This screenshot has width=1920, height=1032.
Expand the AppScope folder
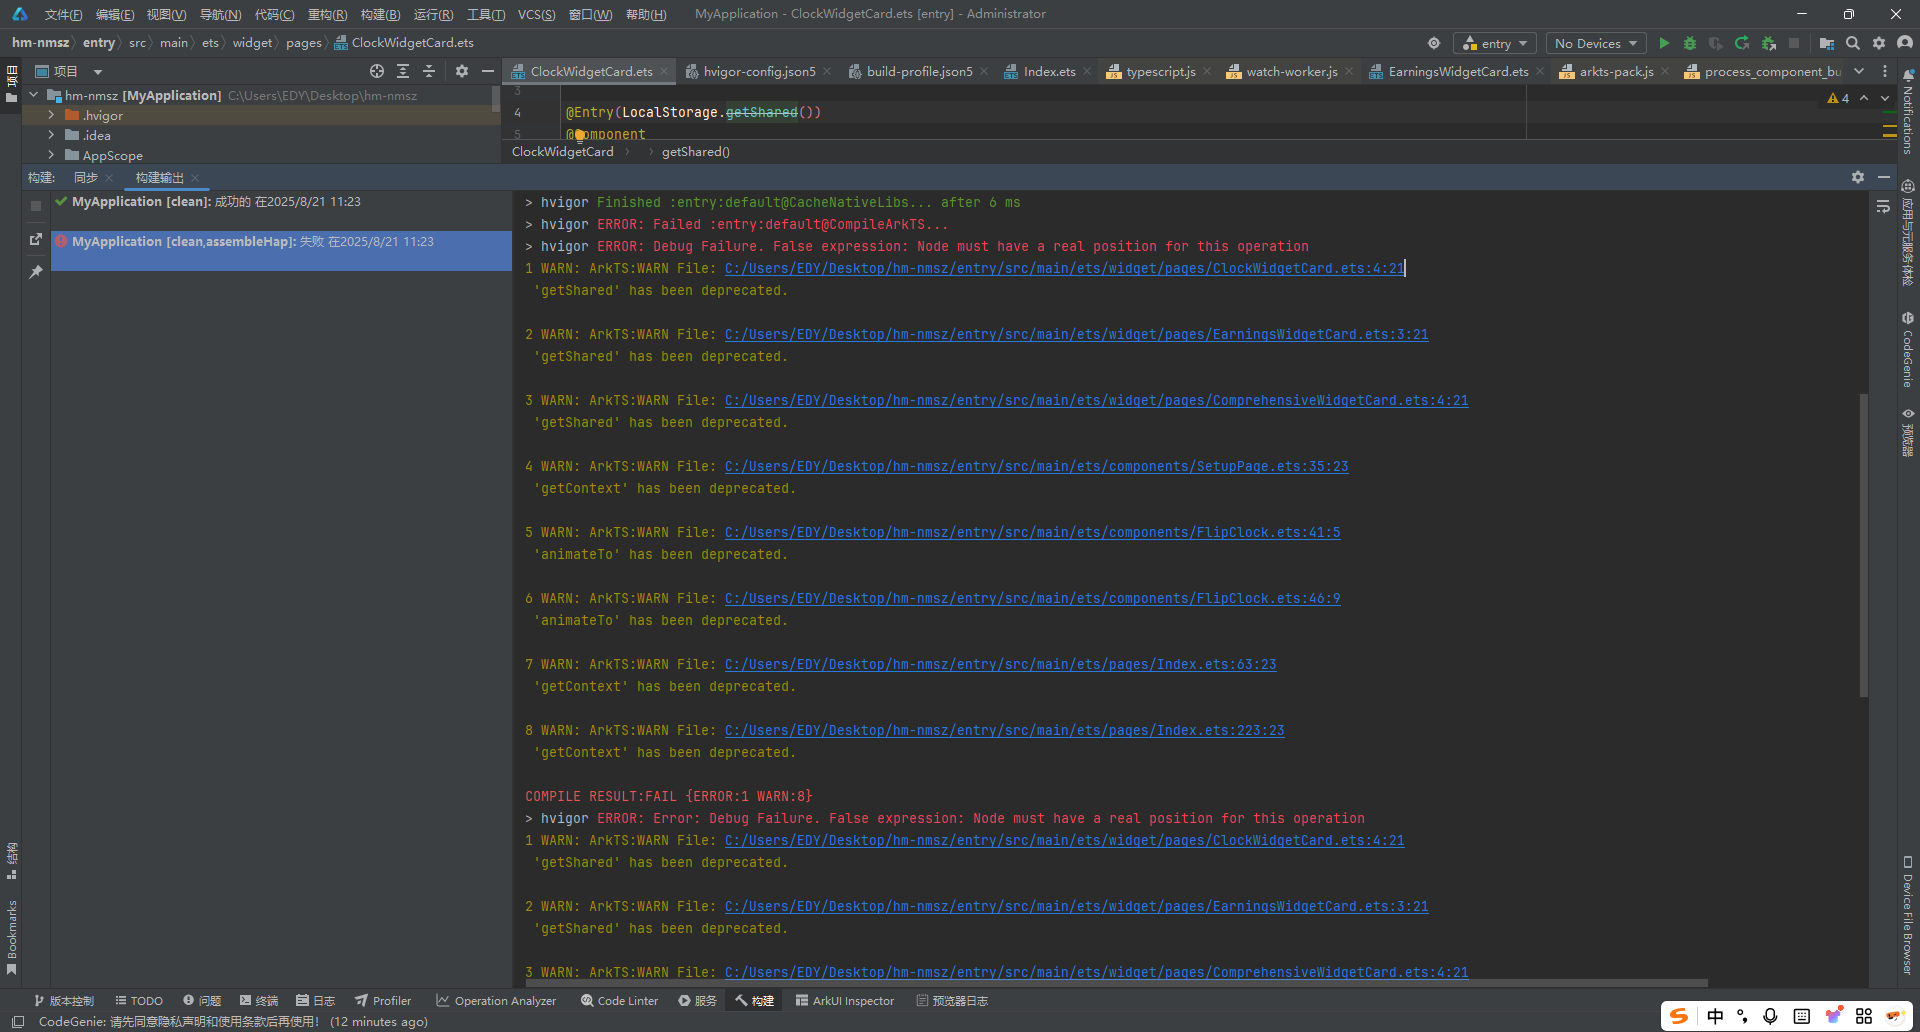point(51,155)
